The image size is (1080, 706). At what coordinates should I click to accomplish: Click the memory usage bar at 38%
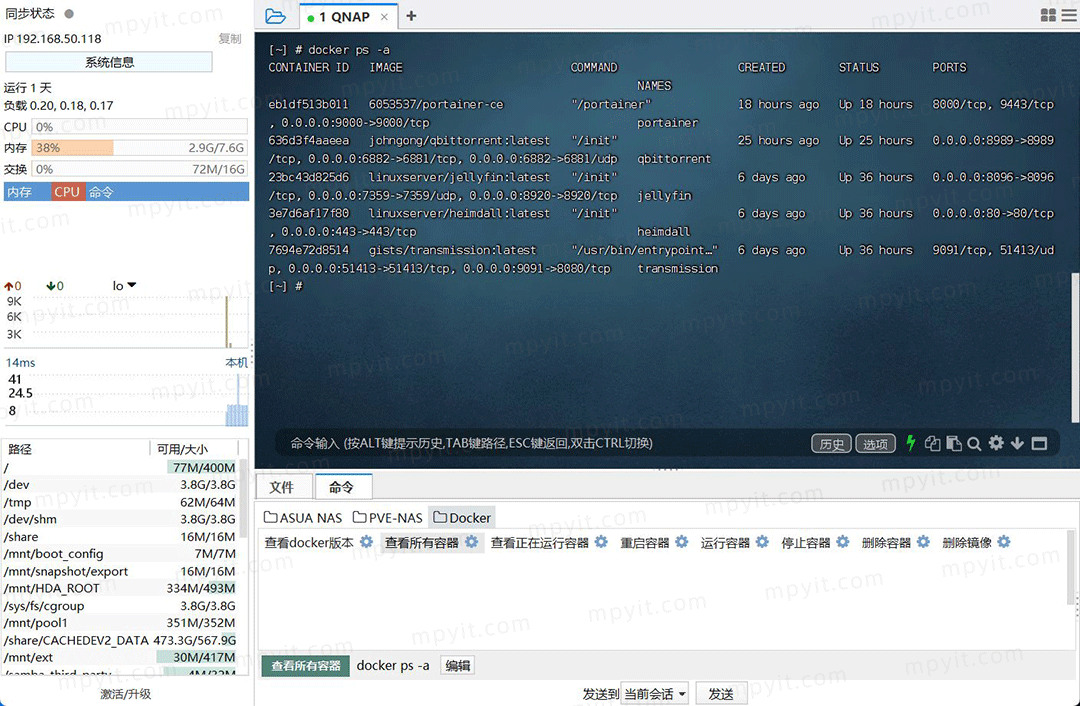coord(140,147)
